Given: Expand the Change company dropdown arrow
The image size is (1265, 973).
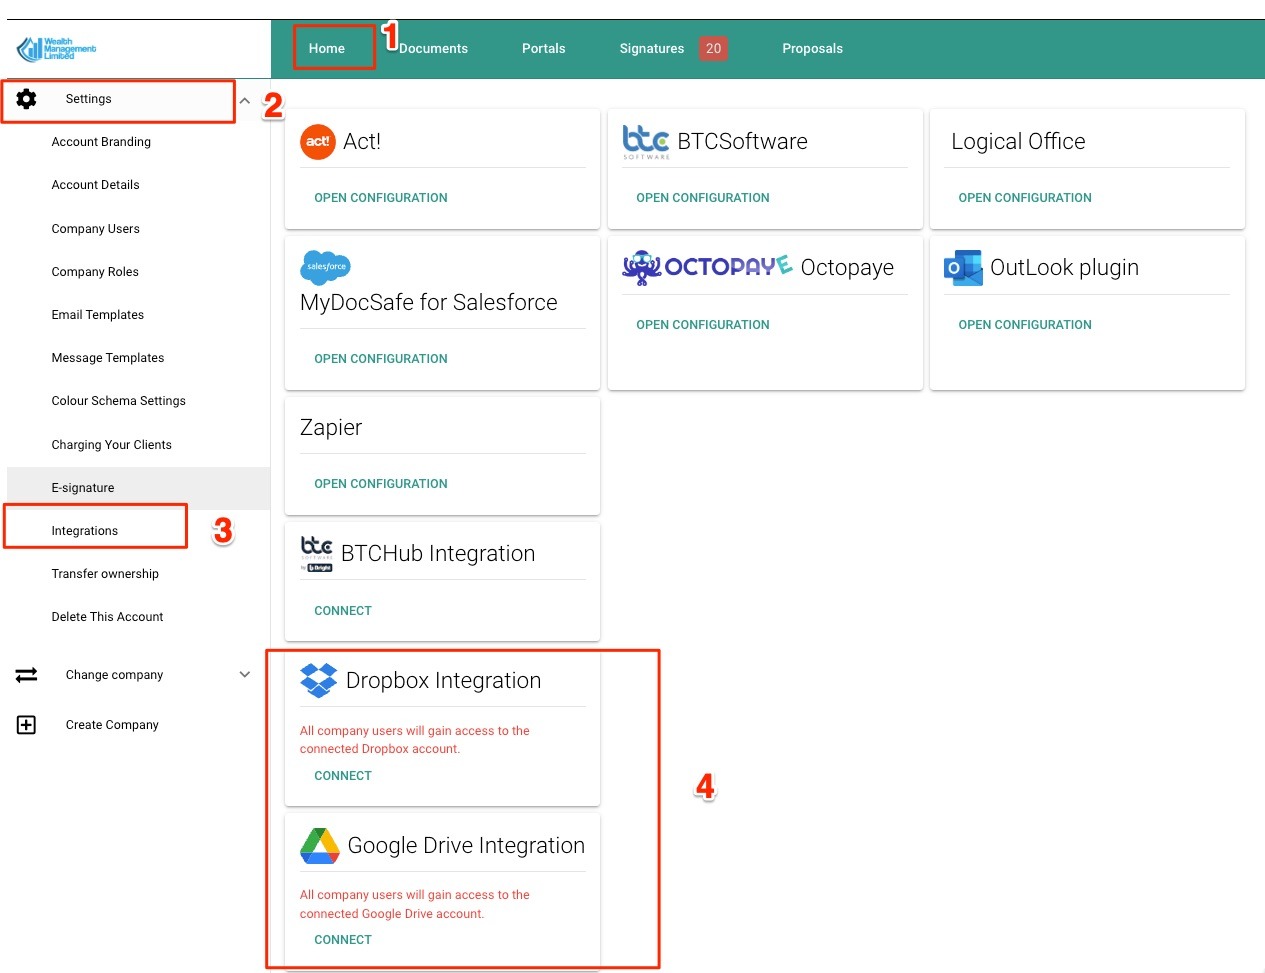Looking at the screenshot, I should point(245,675).
